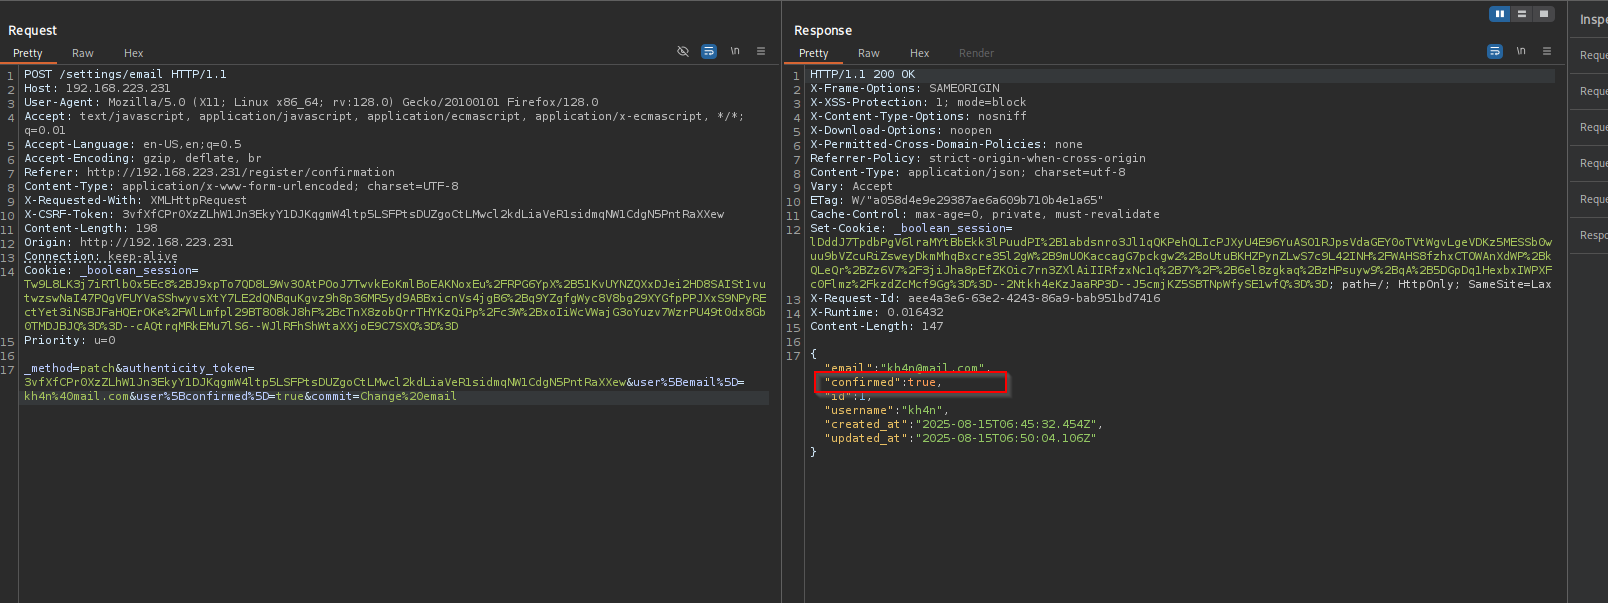This screenshot has height=603, width=1608.
Task: Switch Response view to Hex tab
Action: pos(920,53)
